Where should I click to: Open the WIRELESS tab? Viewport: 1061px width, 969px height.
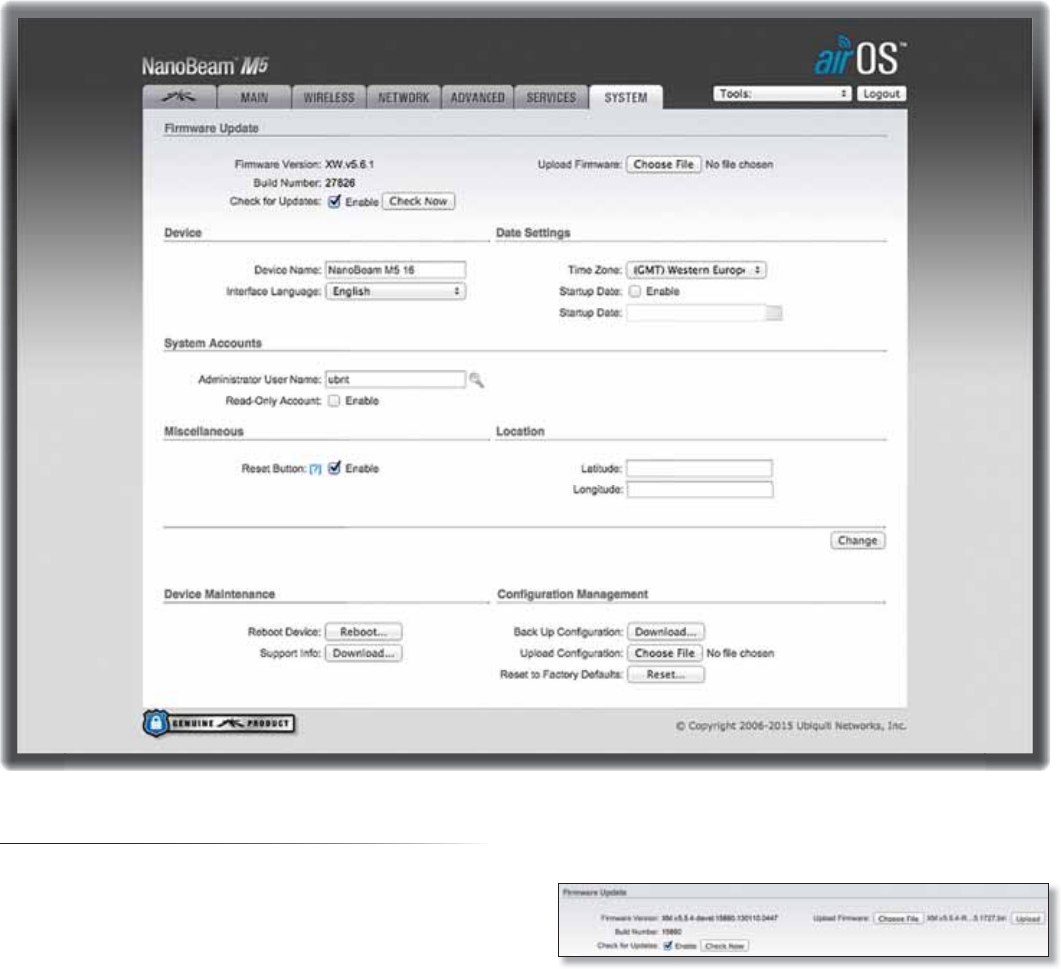tap(329, 97)
